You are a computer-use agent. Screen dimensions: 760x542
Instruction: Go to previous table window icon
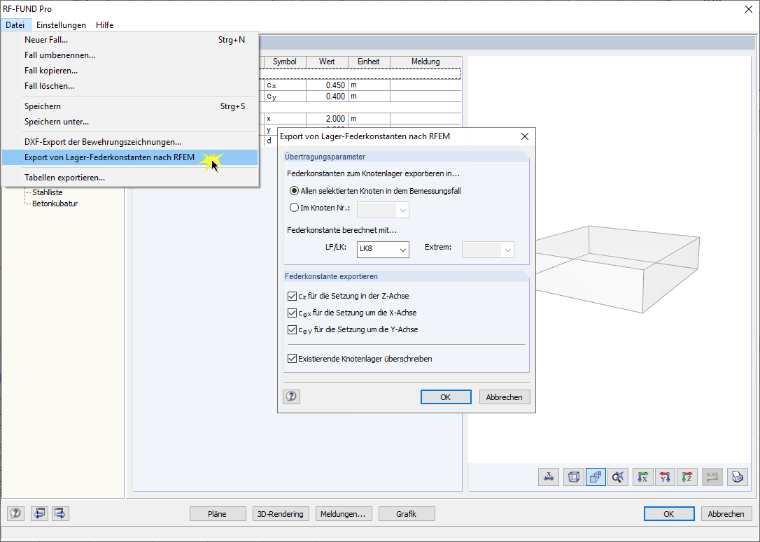39,513
